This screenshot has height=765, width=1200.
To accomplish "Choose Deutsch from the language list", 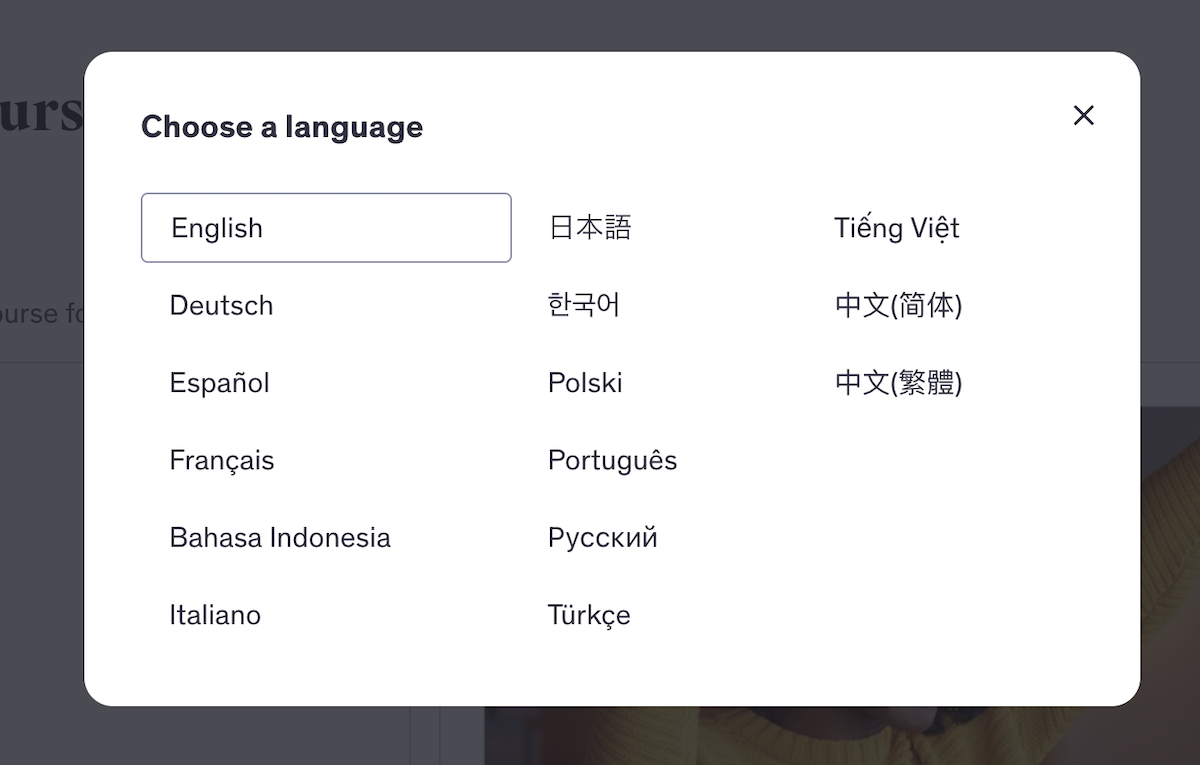I will click(221, 306).
